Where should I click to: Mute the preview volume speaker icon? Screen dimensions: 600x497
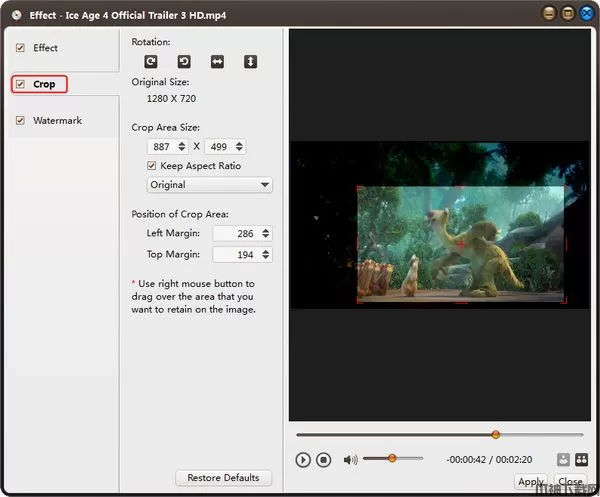[x=350, y=460]
